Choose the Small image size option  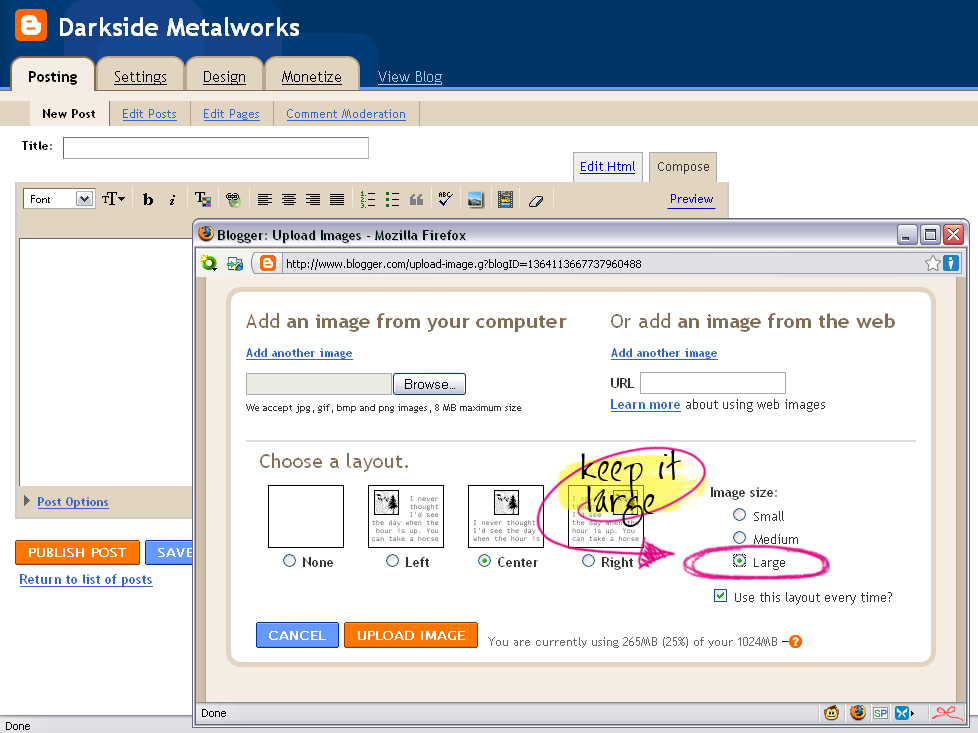pyautogui.click(x=739, y=515)
